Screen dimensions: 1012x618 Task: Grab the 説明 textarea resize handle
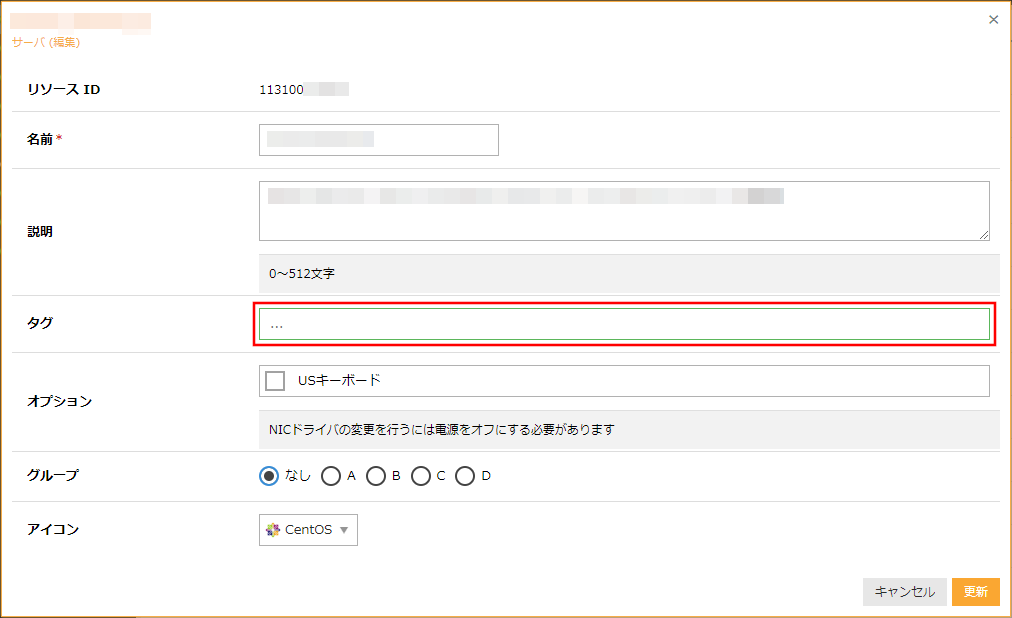coord(984,234)
